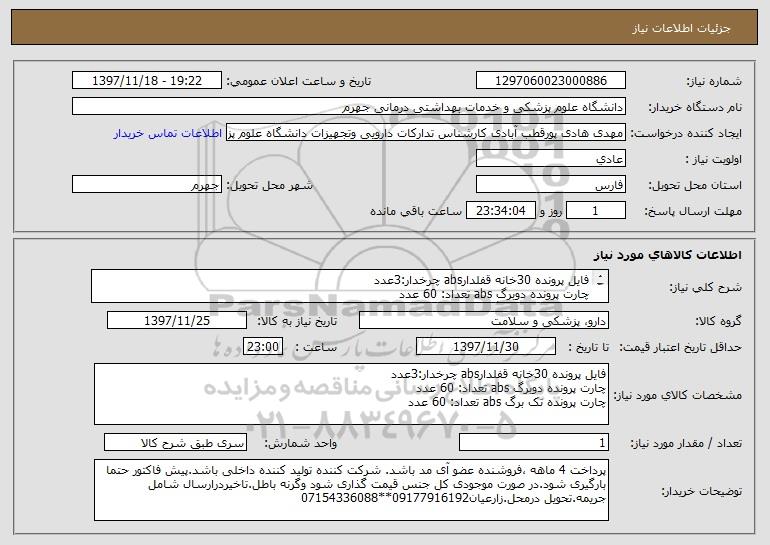
Task: Click the buyer notes text area
Action: 351,490
